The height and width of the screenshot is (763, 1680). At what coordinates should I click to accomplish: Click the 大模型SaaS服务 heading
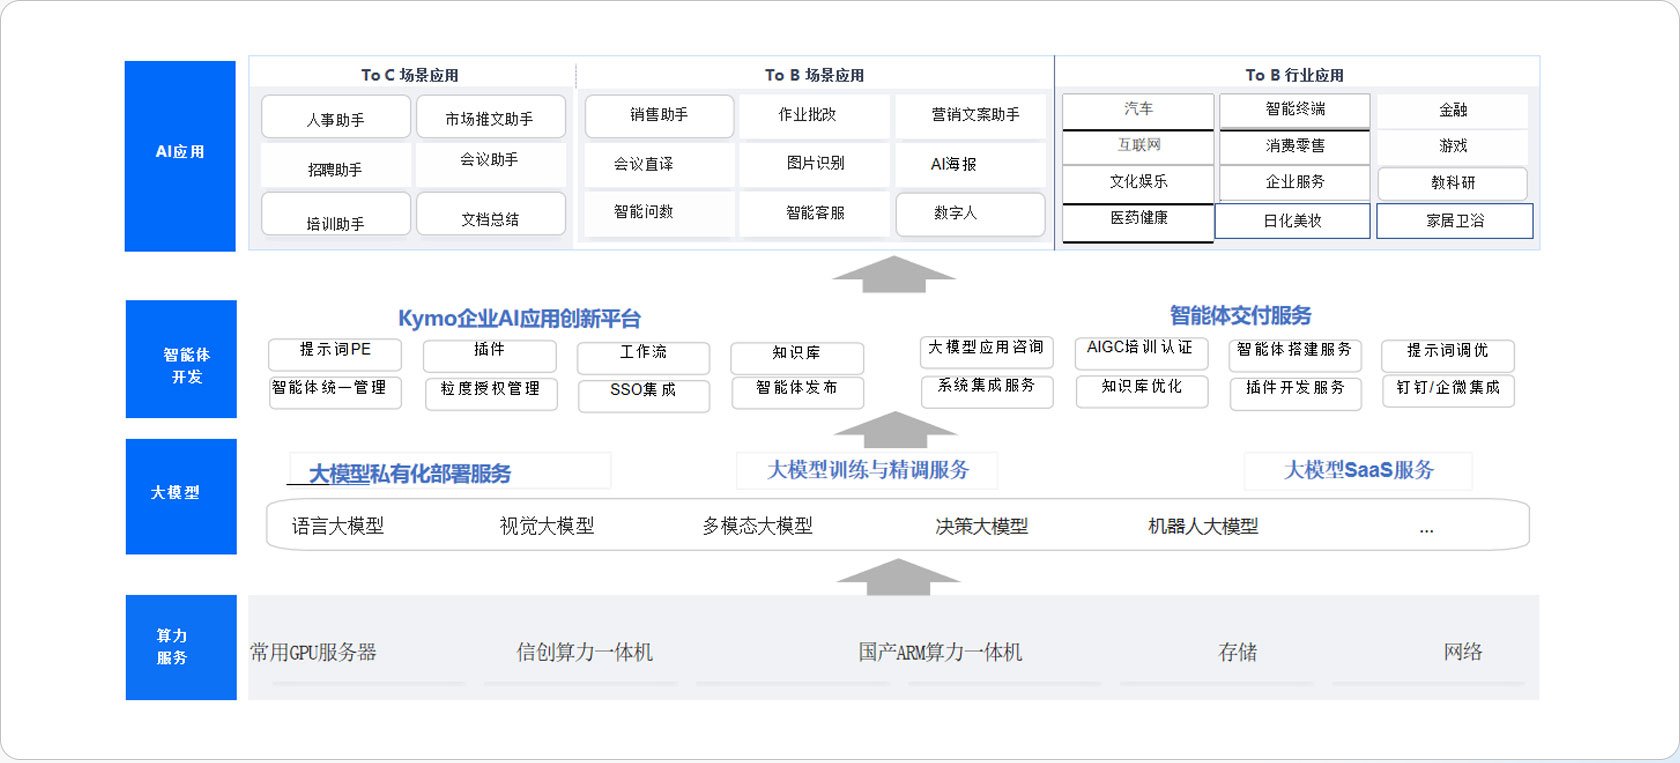pyautogui.click(x=1359, y=470)
